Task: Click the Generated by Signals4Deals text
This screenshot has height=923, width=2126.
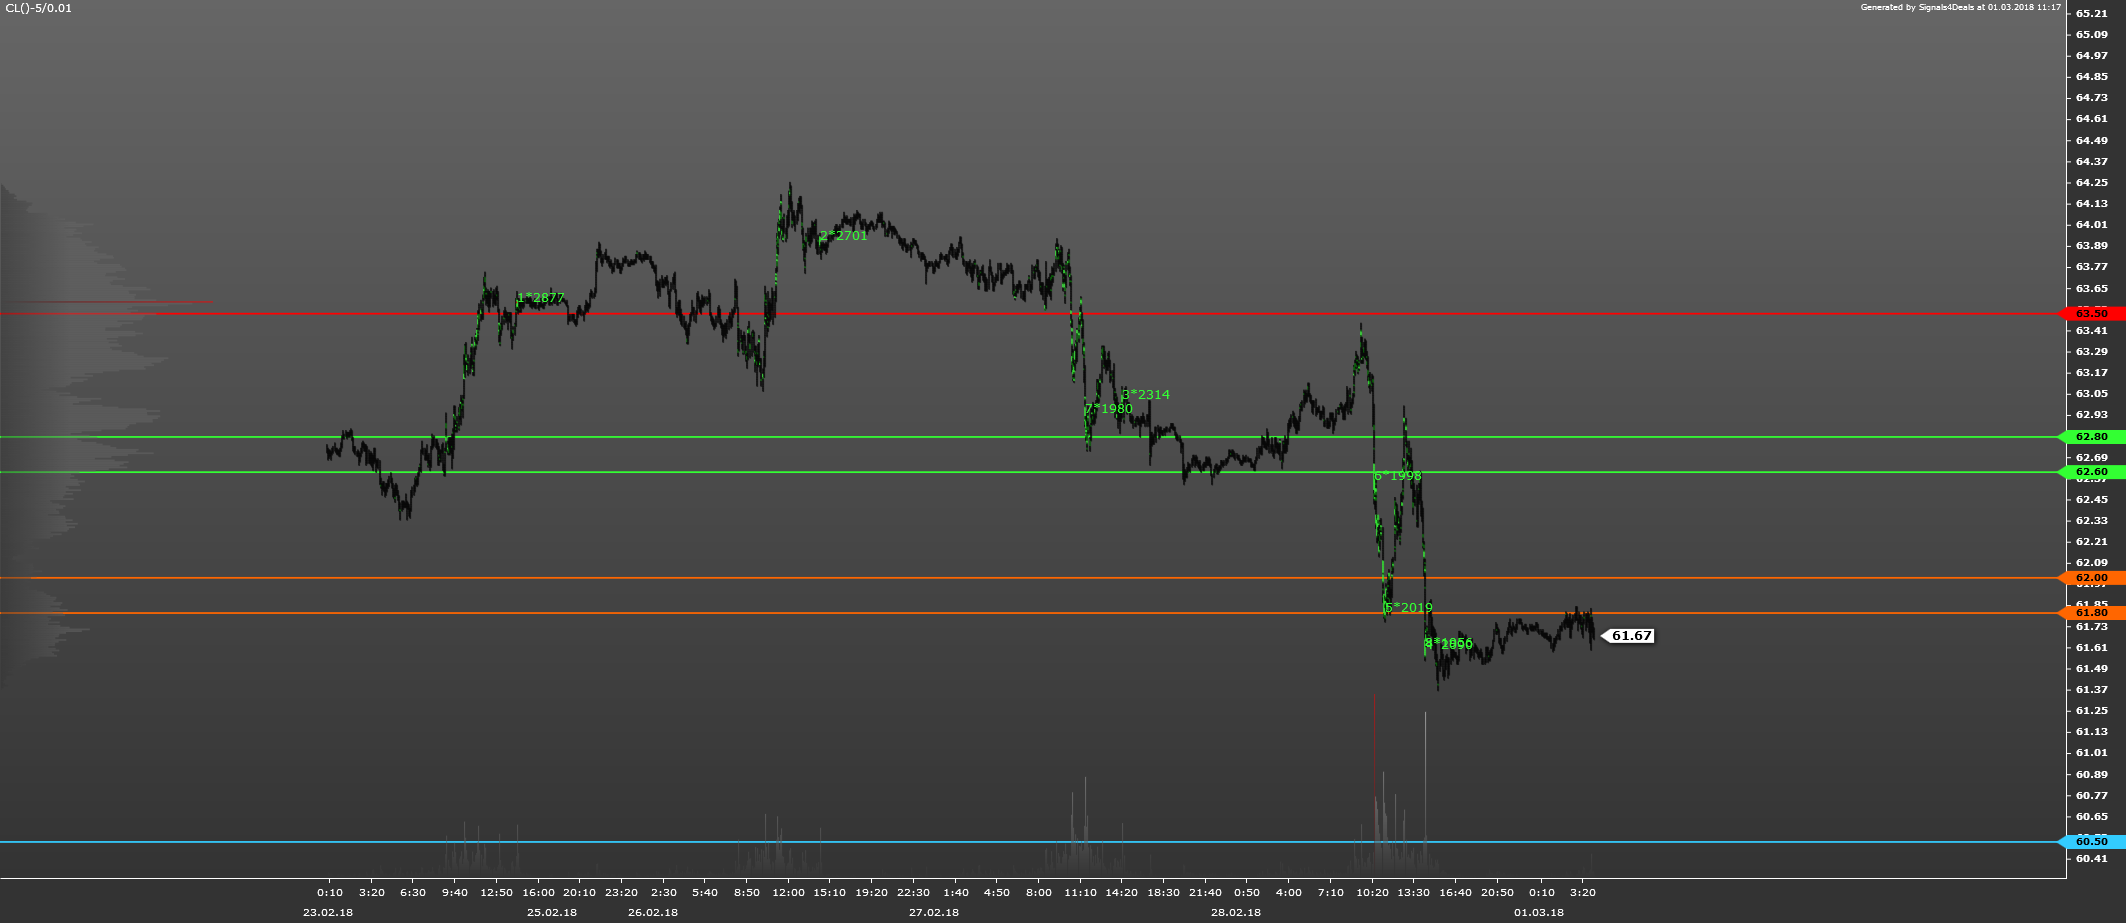Action: click(1956, 7)
